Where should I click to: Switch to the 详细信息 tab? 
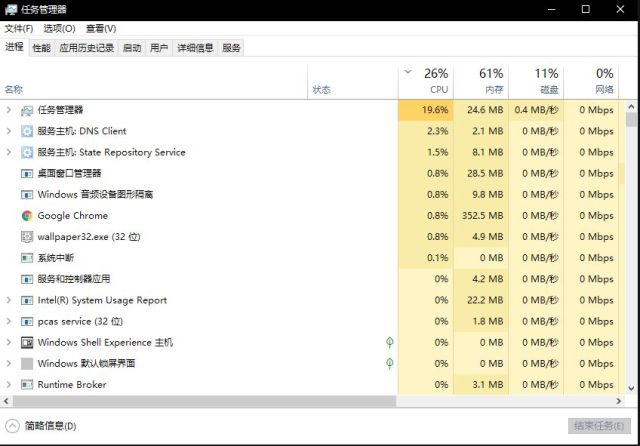[195, 48]
